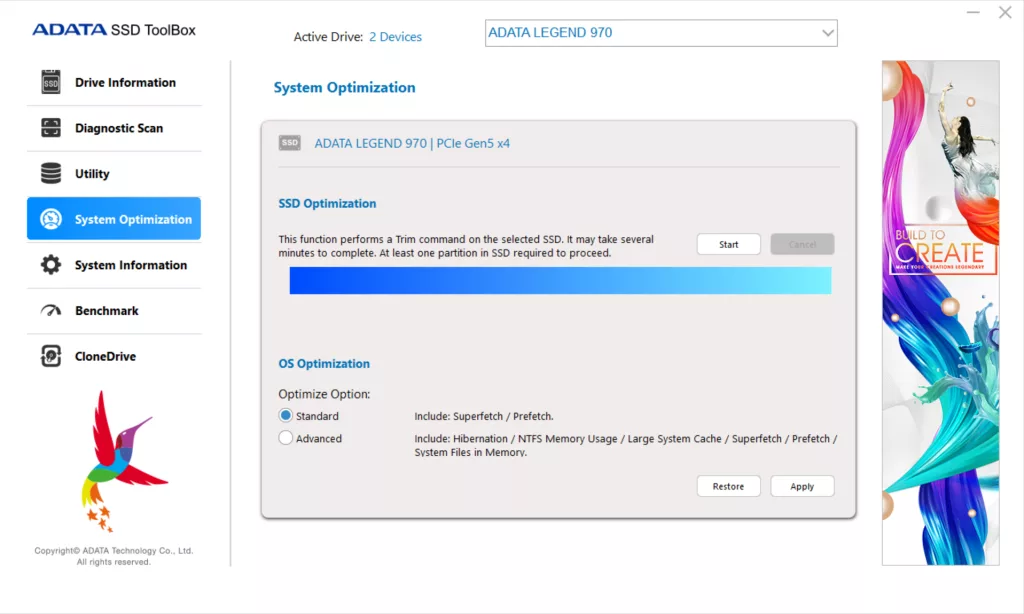
Task: Click the System Optimization gauge icon
Action: click(x=50, y=219)
